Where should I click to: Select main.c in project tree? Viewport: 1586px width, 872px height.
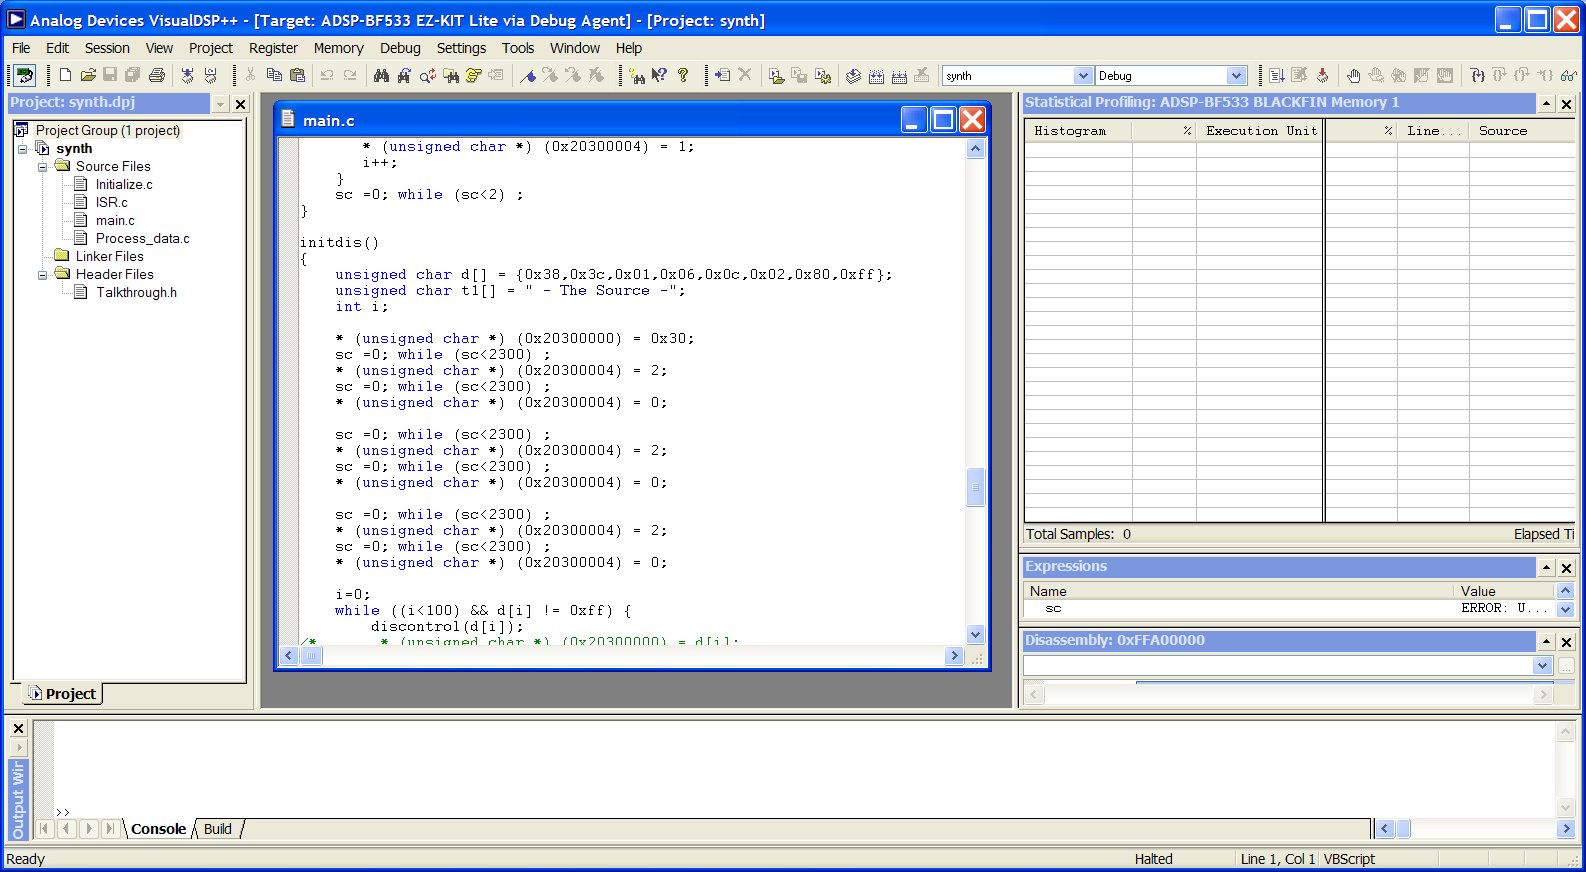pyautogui.click(x=115, y=221)
